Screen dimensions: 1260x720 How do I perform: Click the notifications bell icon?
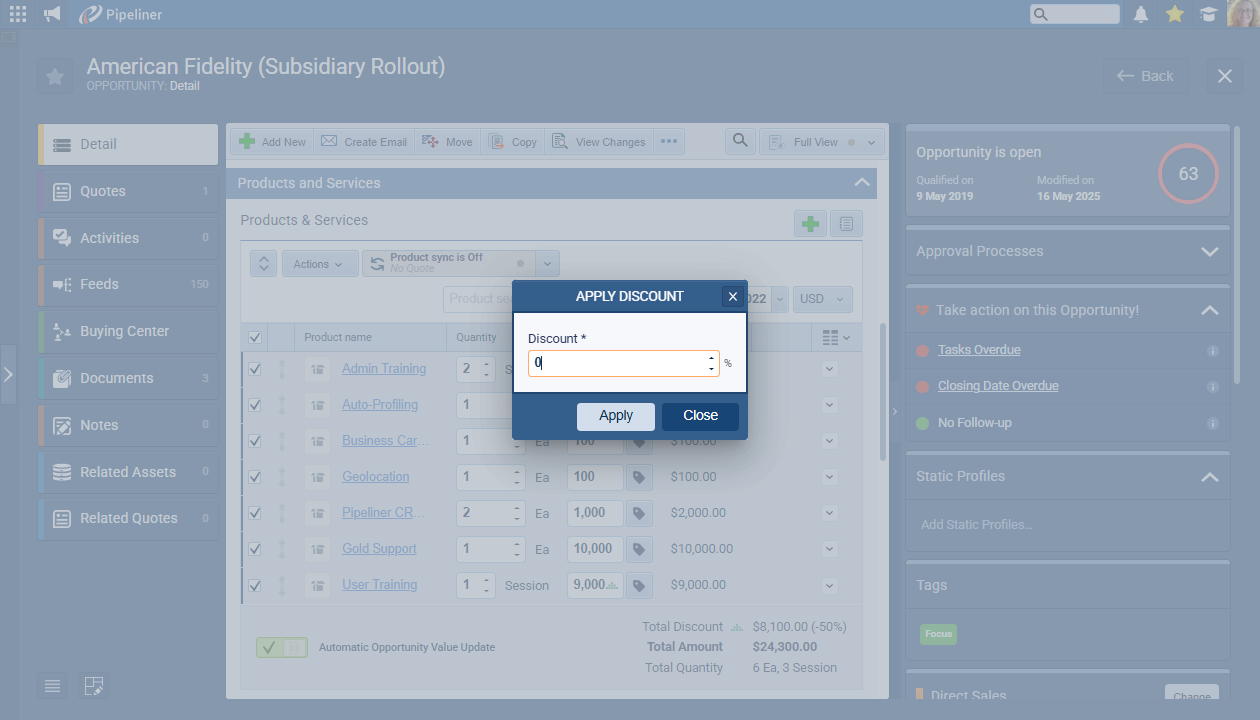1141,14
